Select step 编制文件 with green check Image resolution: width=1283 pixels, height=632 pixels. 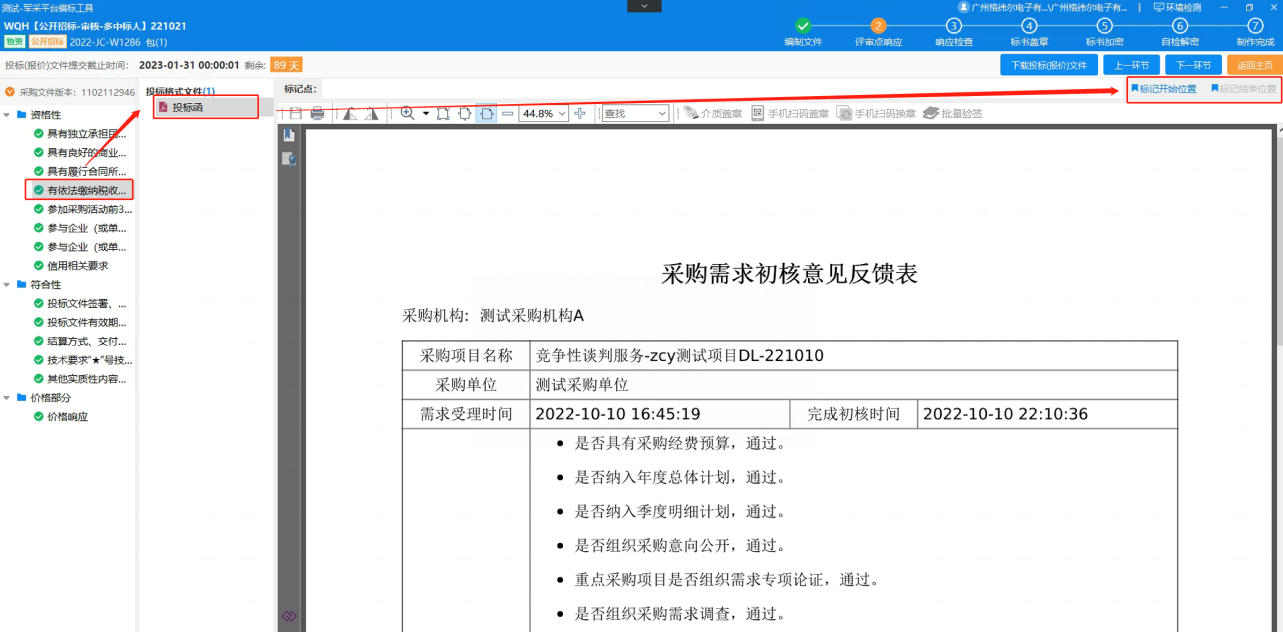coord(802,32)
